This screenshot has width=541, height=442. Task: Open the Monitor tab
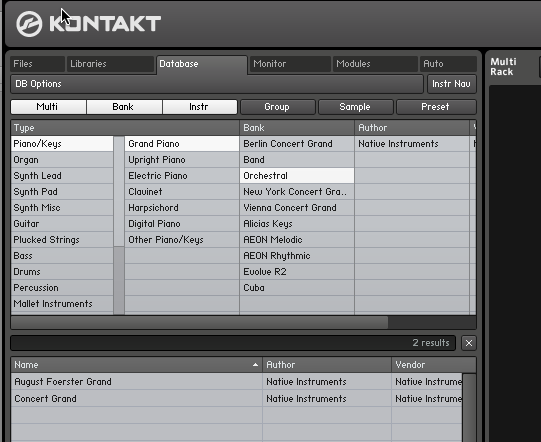[290, 64]
